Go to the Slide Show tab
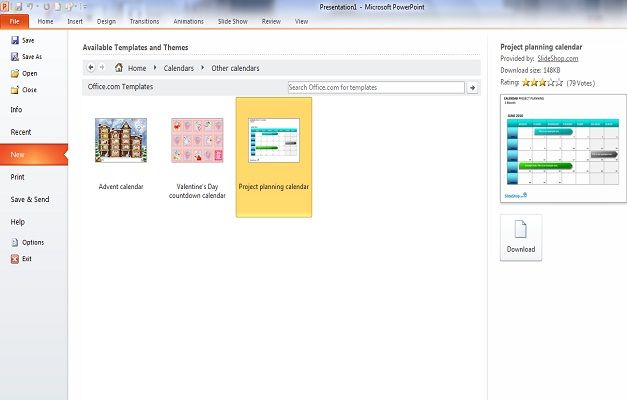 pos(233,22)
